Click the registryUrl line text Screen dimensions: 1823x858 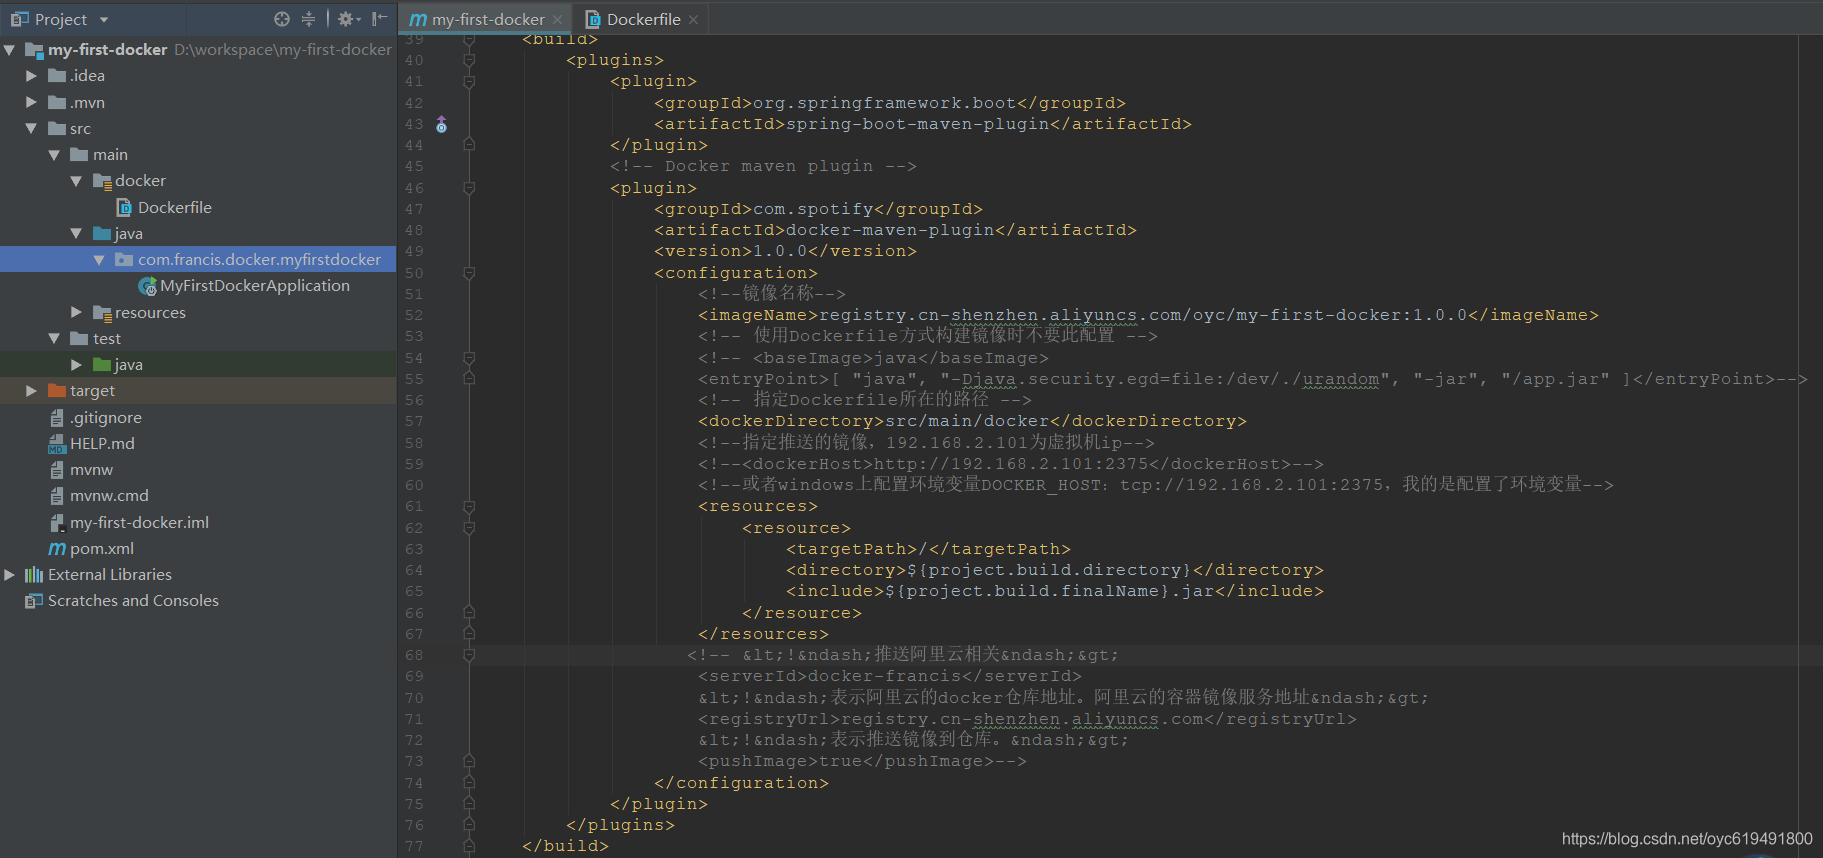point(1027,719)
